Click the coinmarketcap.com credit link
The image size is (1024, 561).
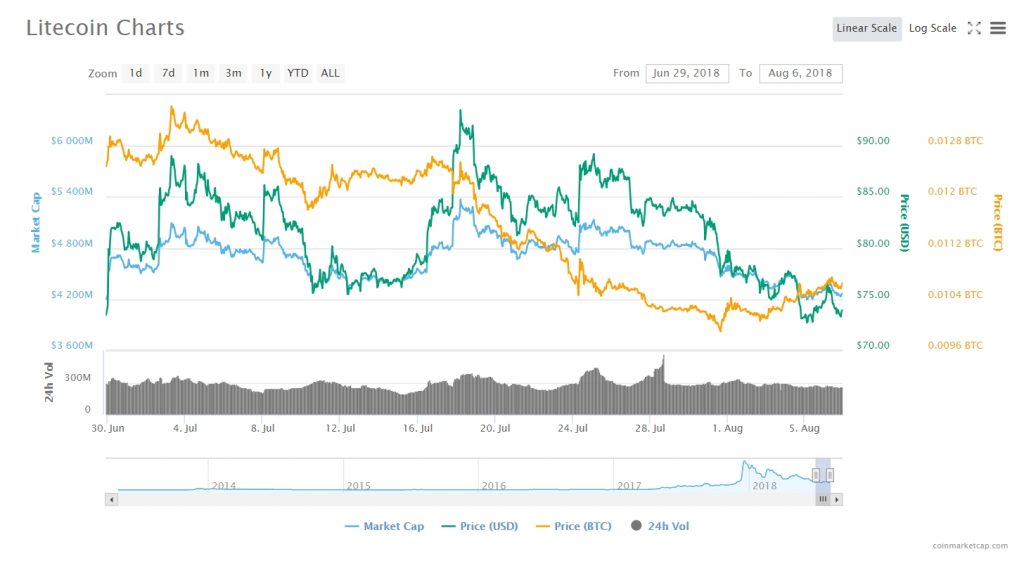tap(970, 545)
